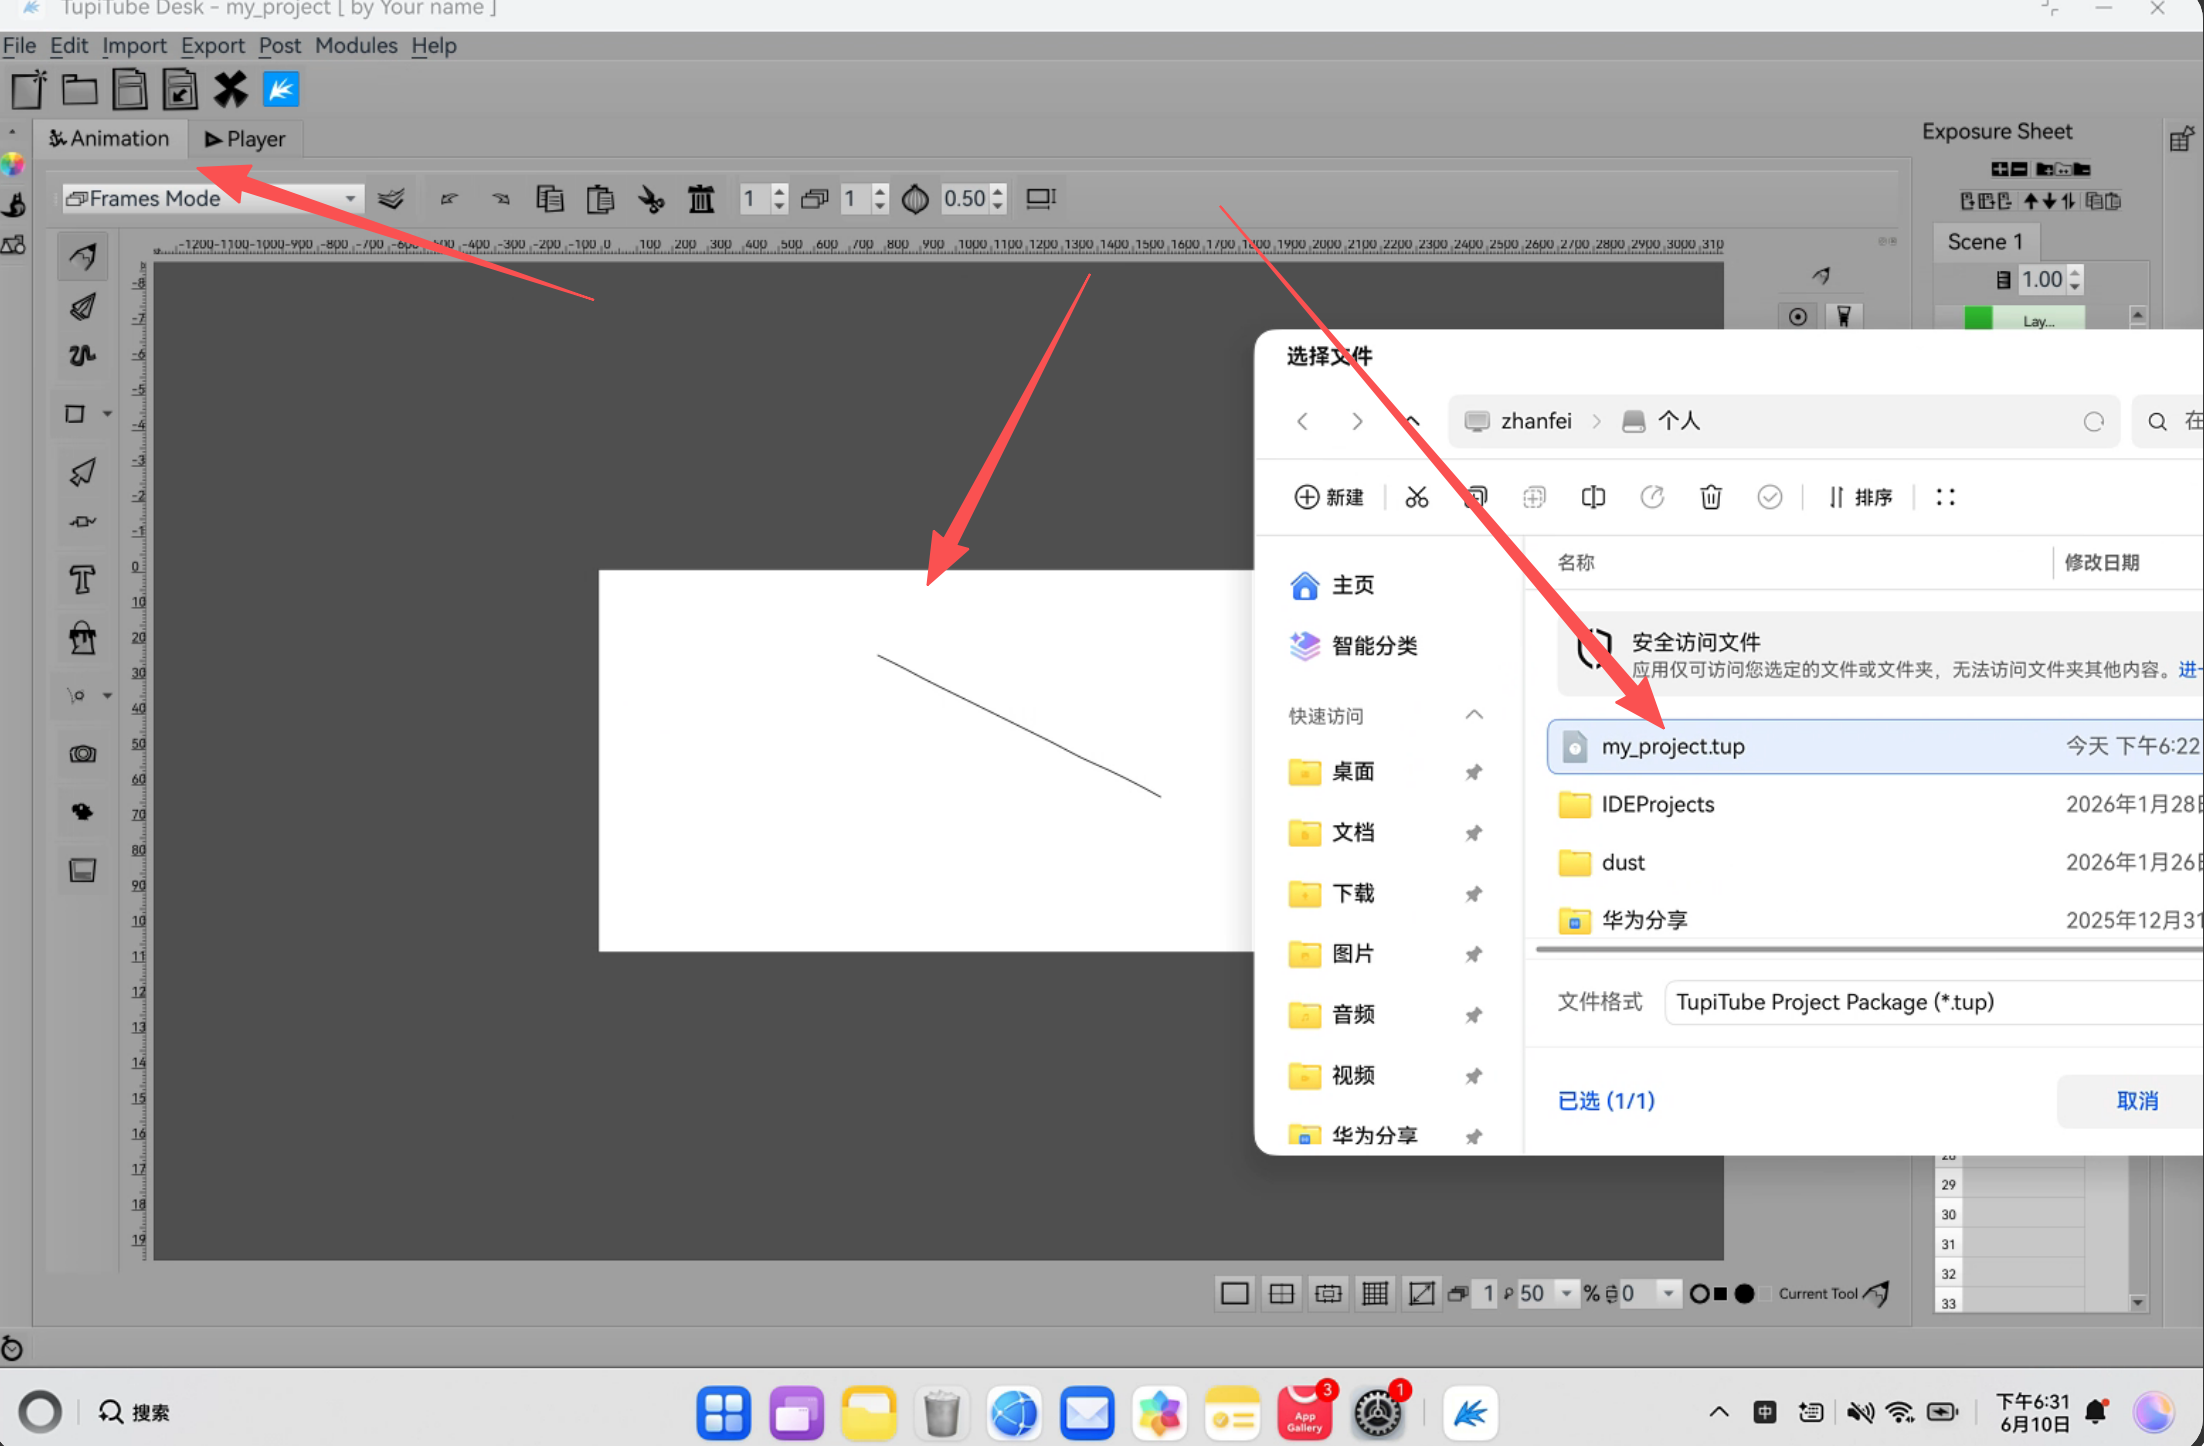Screen dimensions: 2204x1446
Task: Click the Save Project icon
Action: coord(130,89)
